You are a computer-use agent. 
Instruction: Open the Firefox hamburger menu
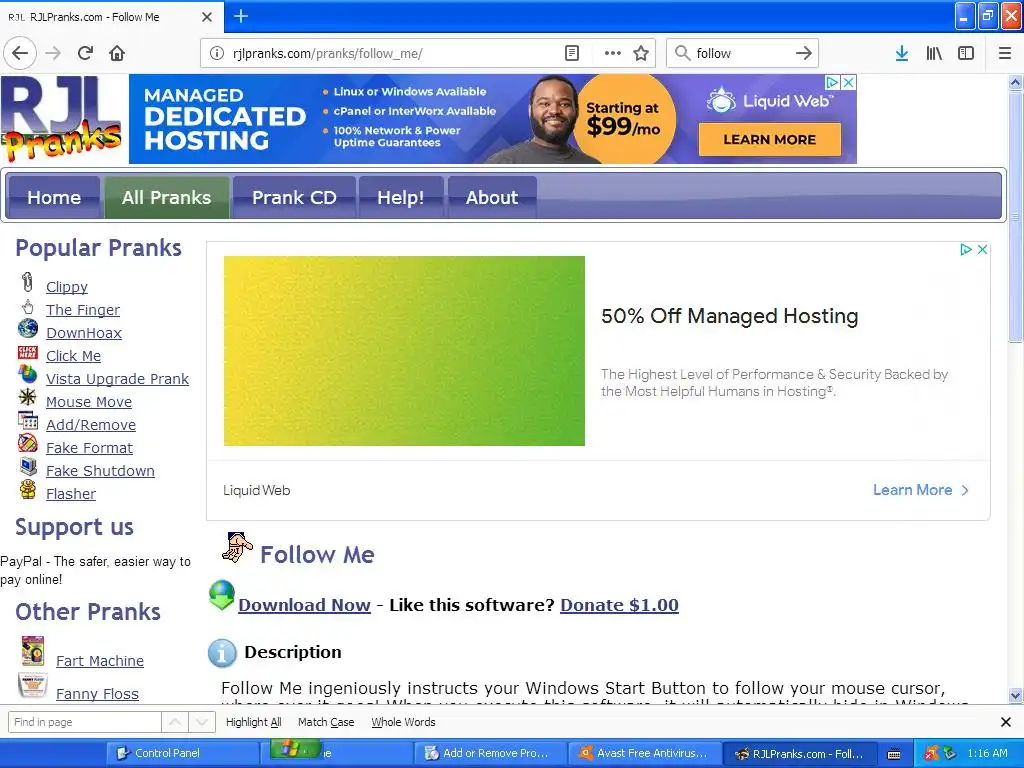1005,53
